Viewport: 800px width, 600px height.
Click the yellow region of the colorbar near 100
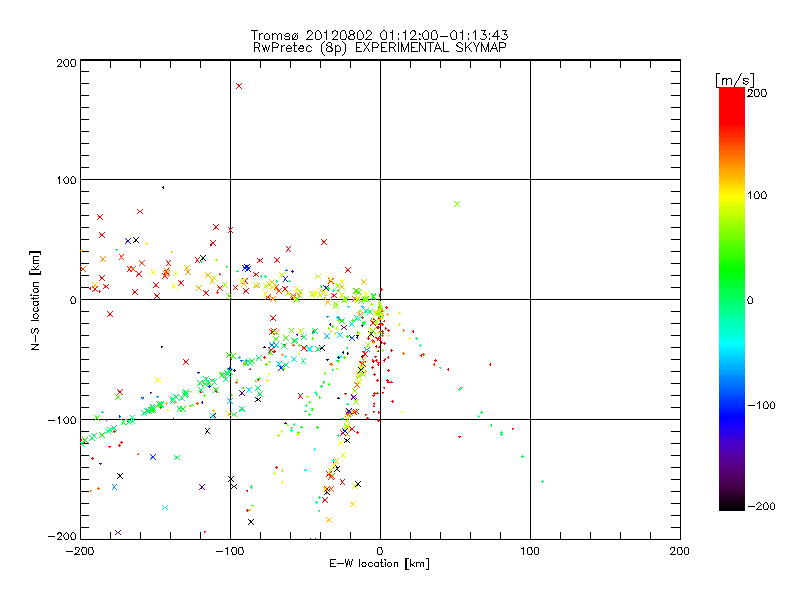732,195
